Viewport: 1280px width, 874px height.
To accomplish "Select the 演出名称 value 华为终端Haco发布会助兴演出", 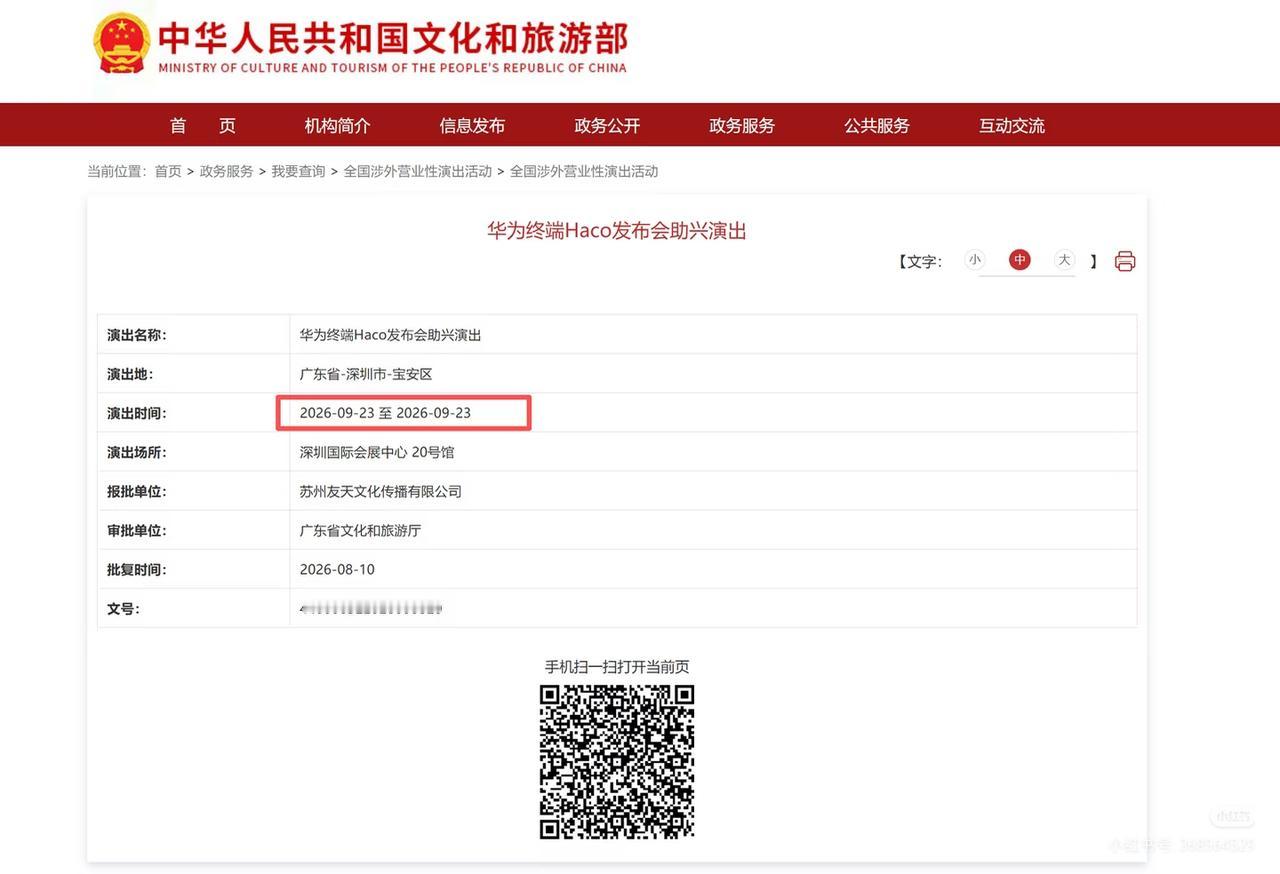I will 390,335.
